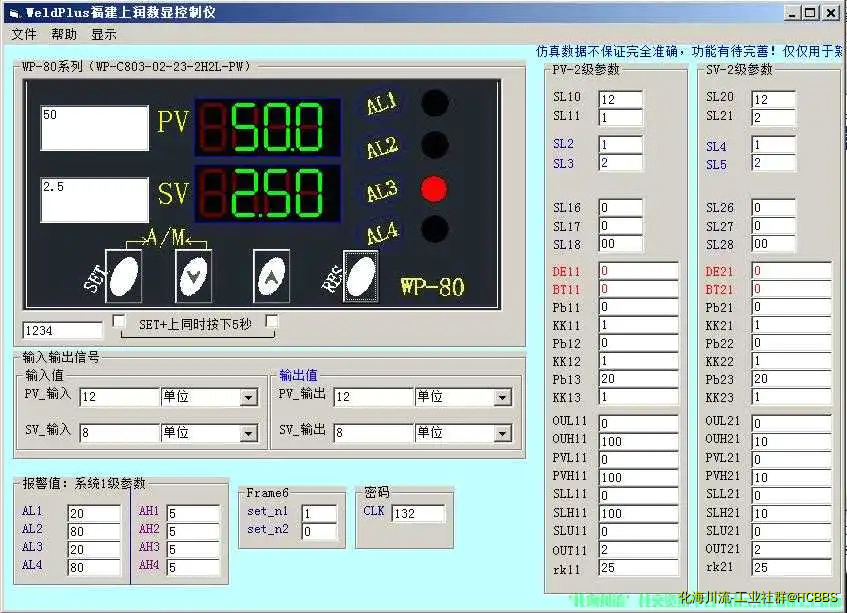Viewport: 847px width, 613px height.
Task: Open the 文件 menu
Action: (x=24, y=35)
